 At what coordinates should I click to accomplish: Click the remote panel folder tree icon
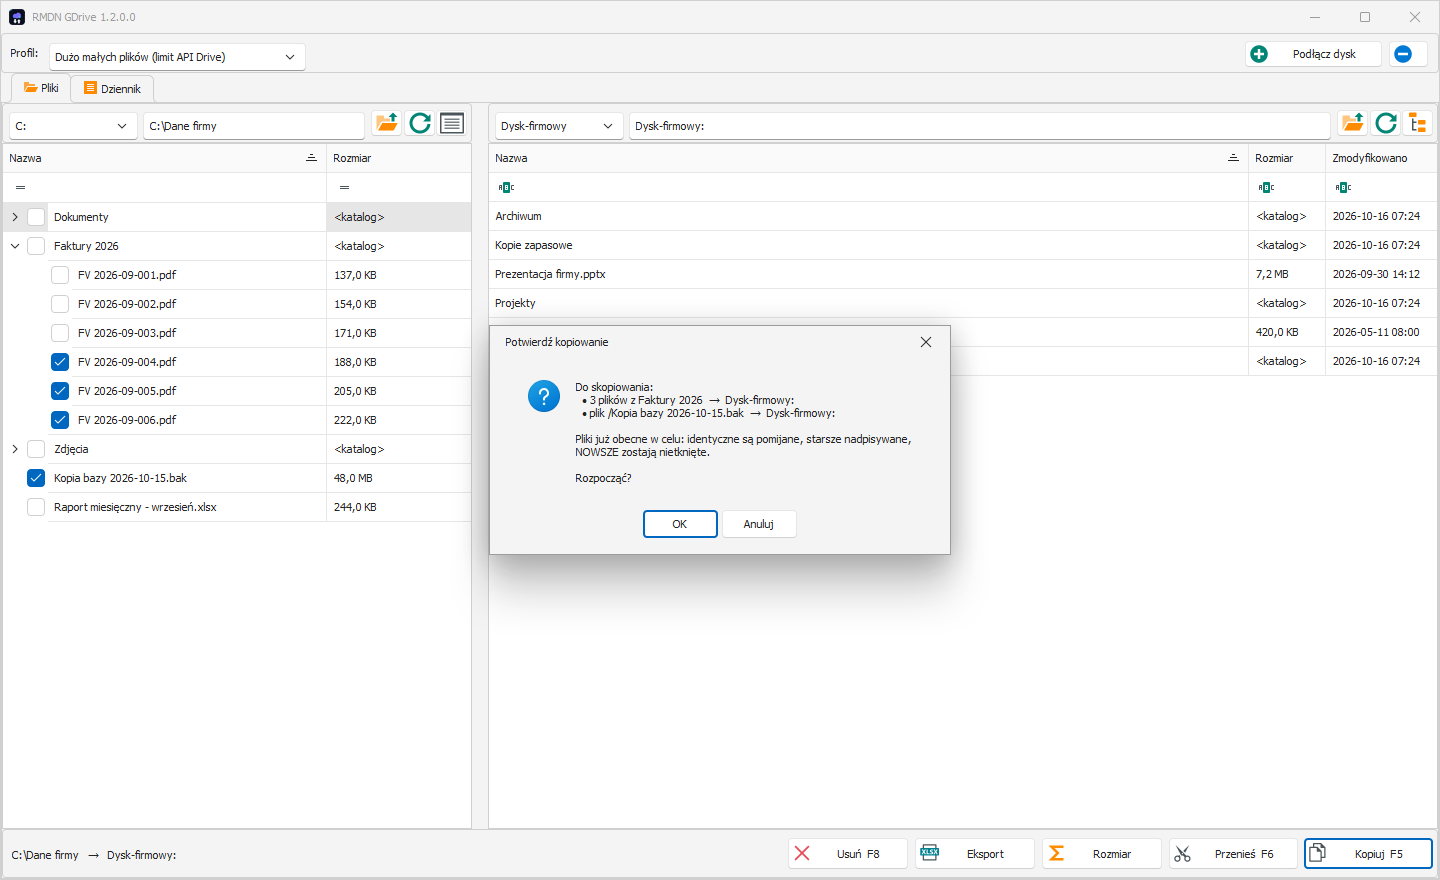point(1418,123)
